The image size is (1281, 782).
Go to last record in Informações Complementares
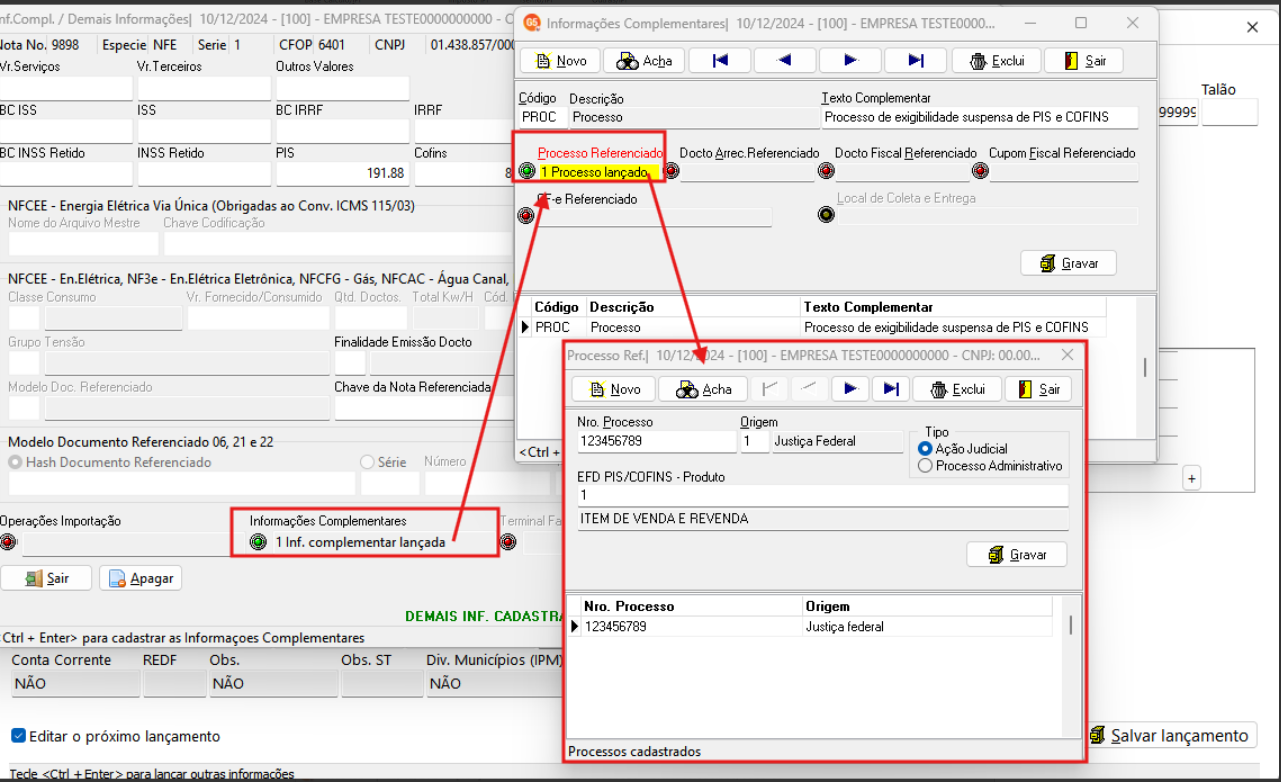point(915,61)
